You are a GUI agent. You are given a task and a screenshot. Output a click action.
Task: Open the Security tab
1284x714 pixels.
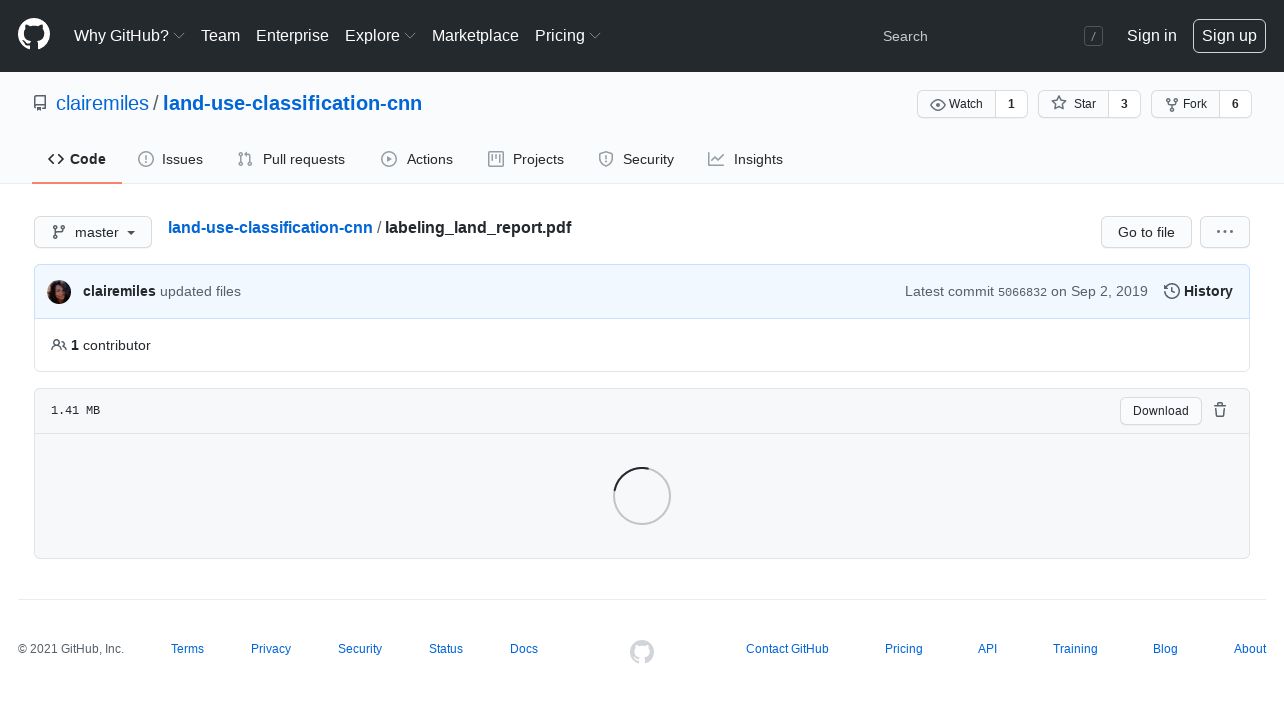click(x=636, y=159)
